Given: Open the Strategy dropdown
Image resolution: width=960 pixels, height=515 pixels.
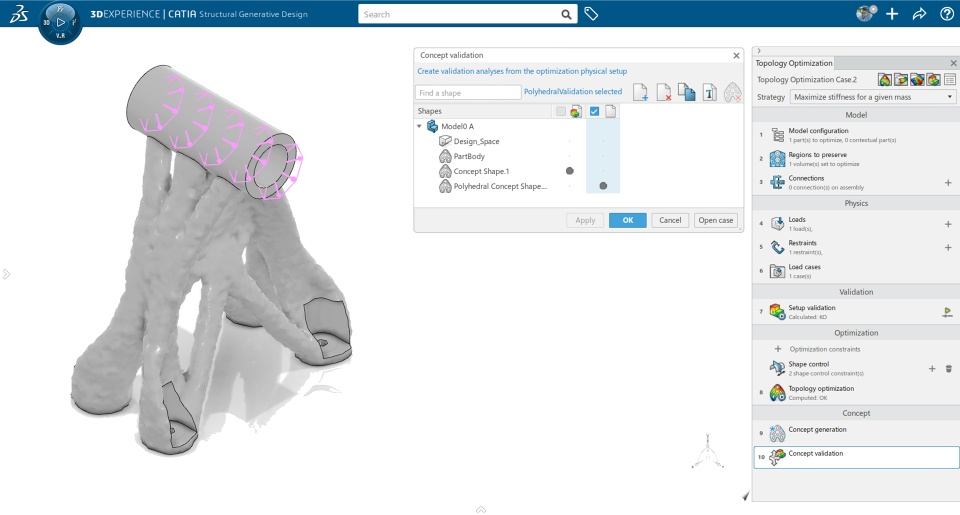Looking at the screenshot, I should (x=872, y=97).
